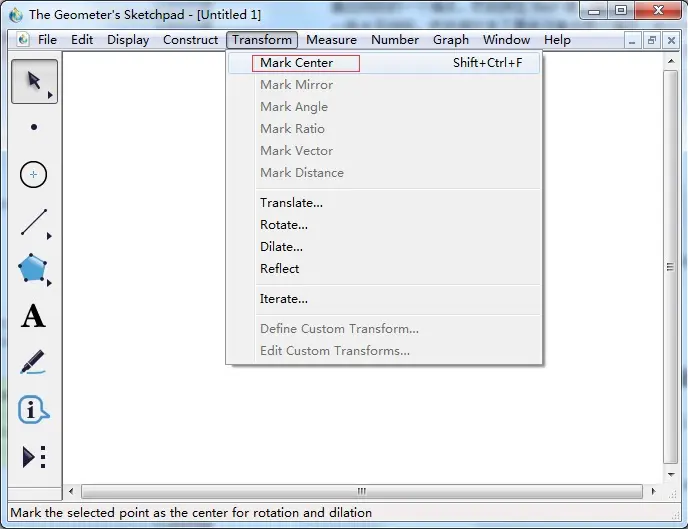Expand the Straightedge tool flyout triangle
This screenshot has width=688, height=529.
[49, 236]
